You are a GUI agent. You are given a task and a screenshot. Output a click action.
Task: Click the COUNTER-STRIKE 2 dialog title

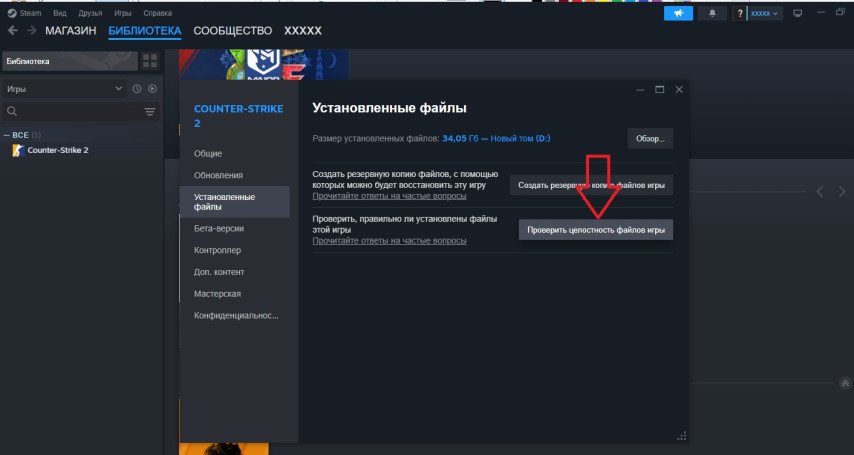point(239,116)
